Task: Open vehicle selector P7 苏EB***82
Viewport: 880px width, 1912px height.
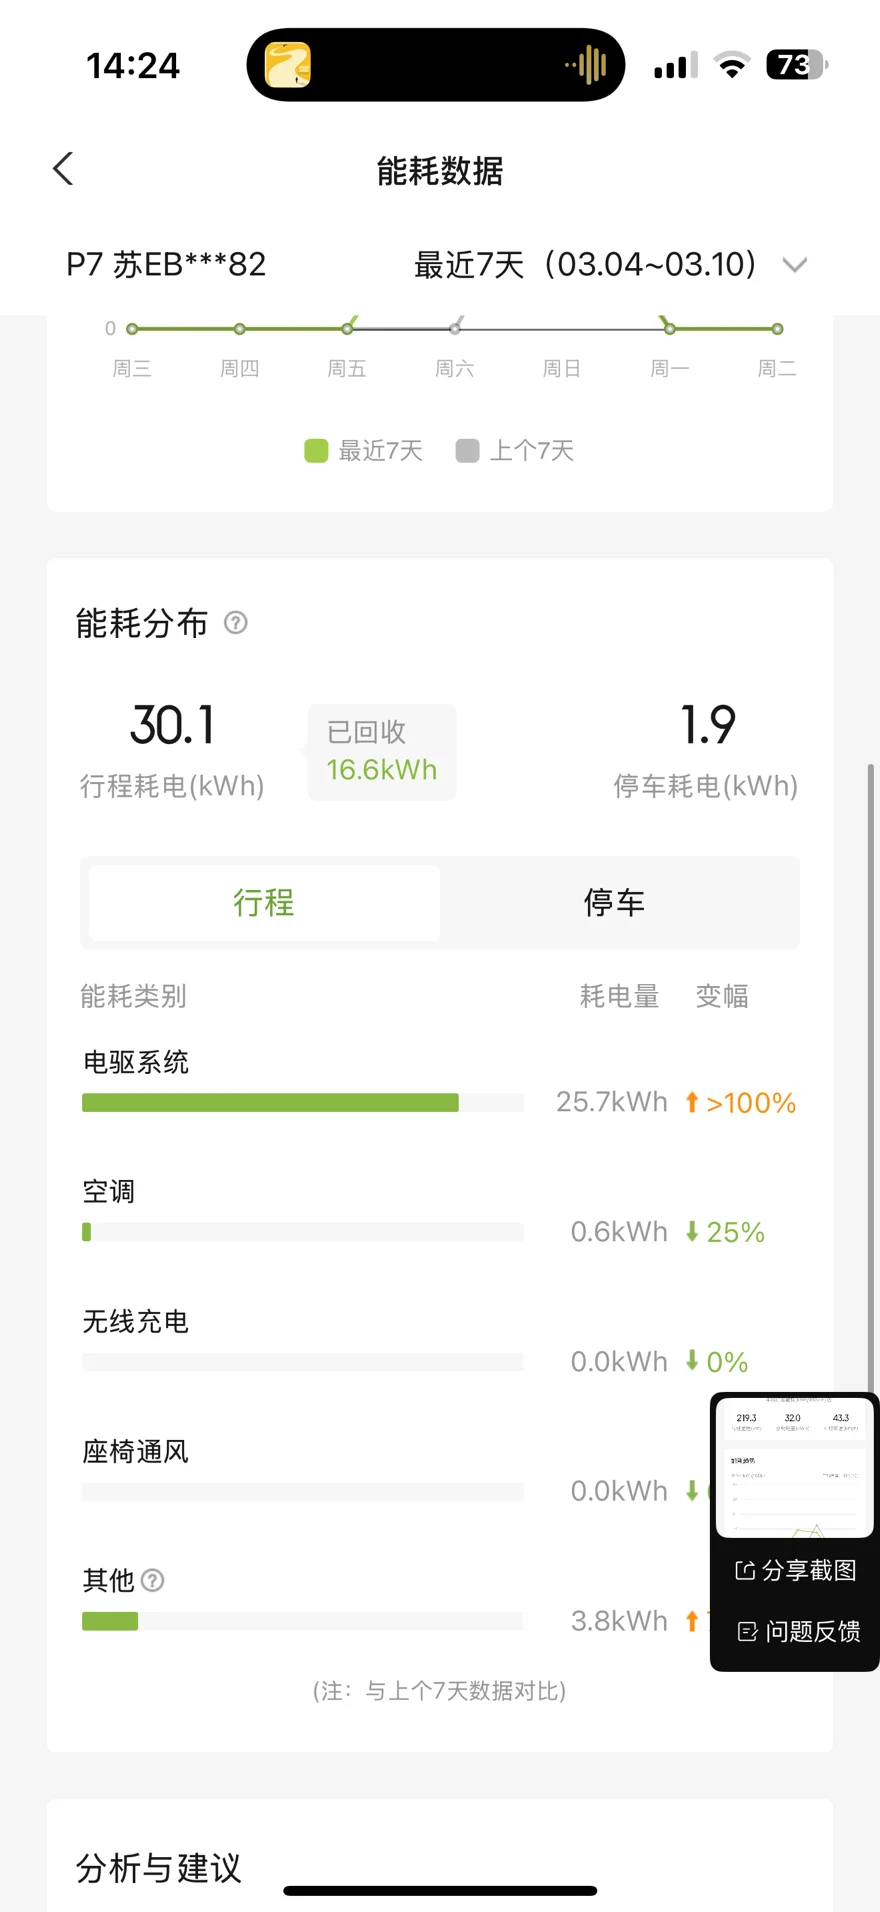Action: (166, 265)
